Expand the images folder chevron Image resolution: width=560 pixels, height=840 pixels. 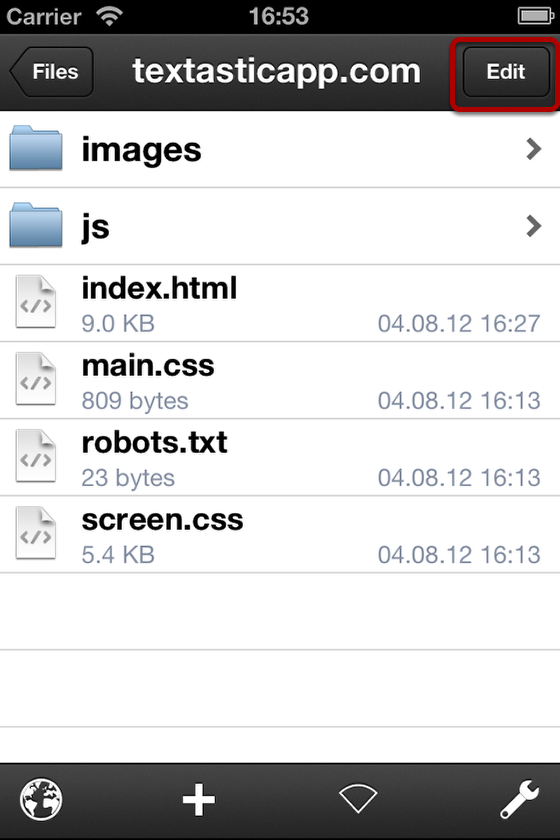[534, 149]
